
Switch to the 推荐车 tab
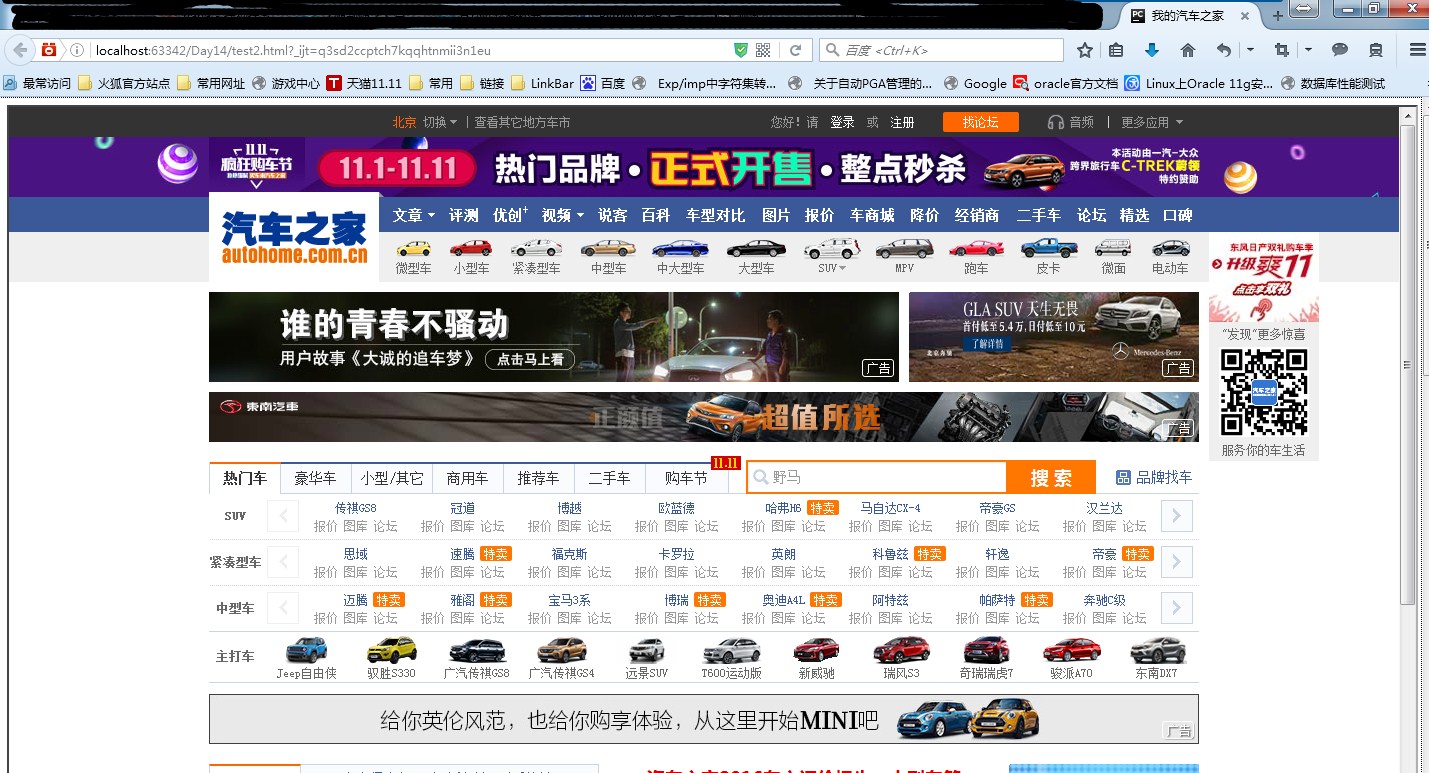pyautogui.click(x=538, y=478)
